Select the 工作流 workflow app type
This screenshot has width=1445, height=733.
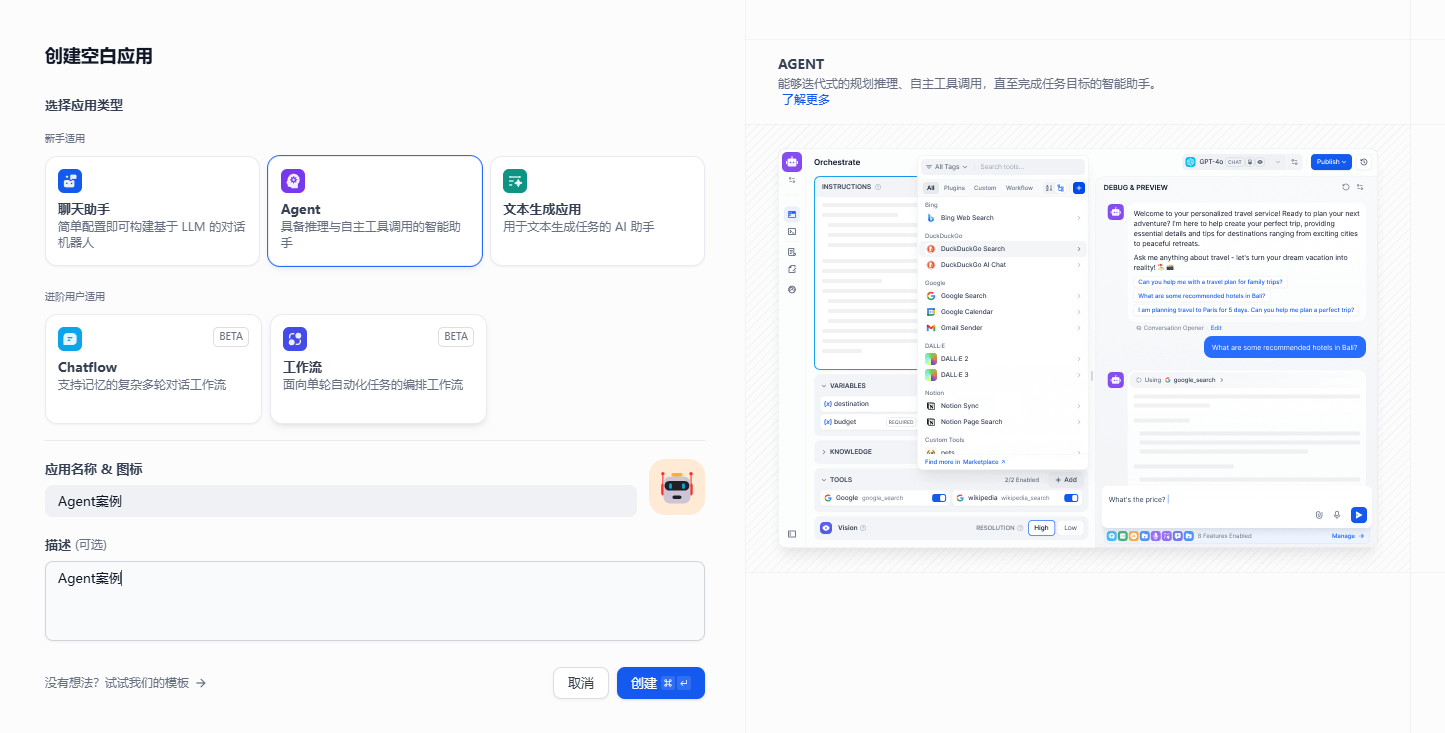coord(378,369)
